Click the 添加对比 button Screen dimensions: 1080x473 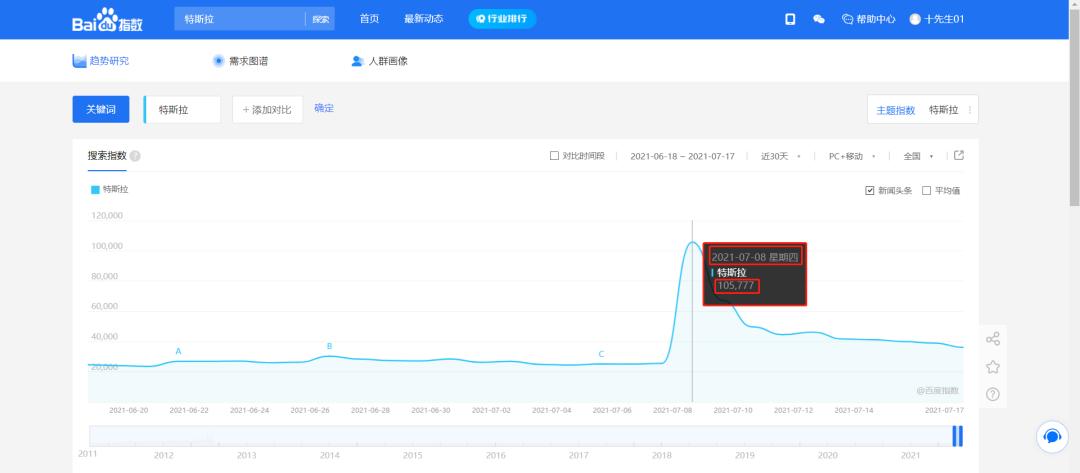coord(267,109)
